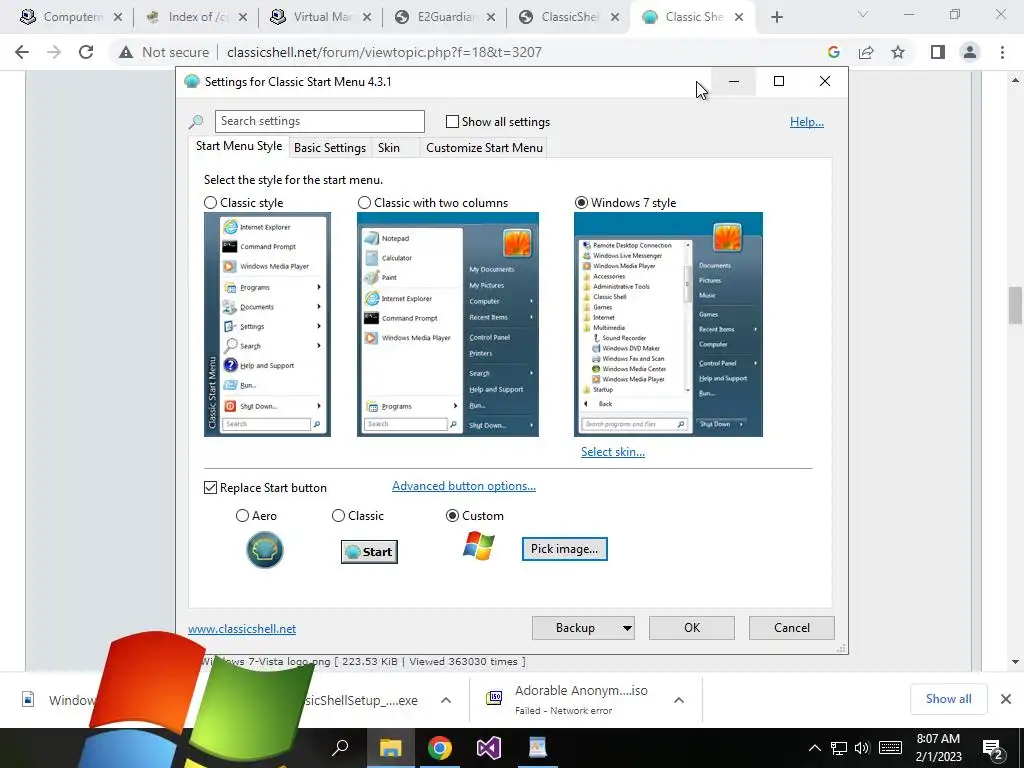This screenshot has height=768, width=1024.
Task: Click the Pick image button
Action: (x=564, y=549)
